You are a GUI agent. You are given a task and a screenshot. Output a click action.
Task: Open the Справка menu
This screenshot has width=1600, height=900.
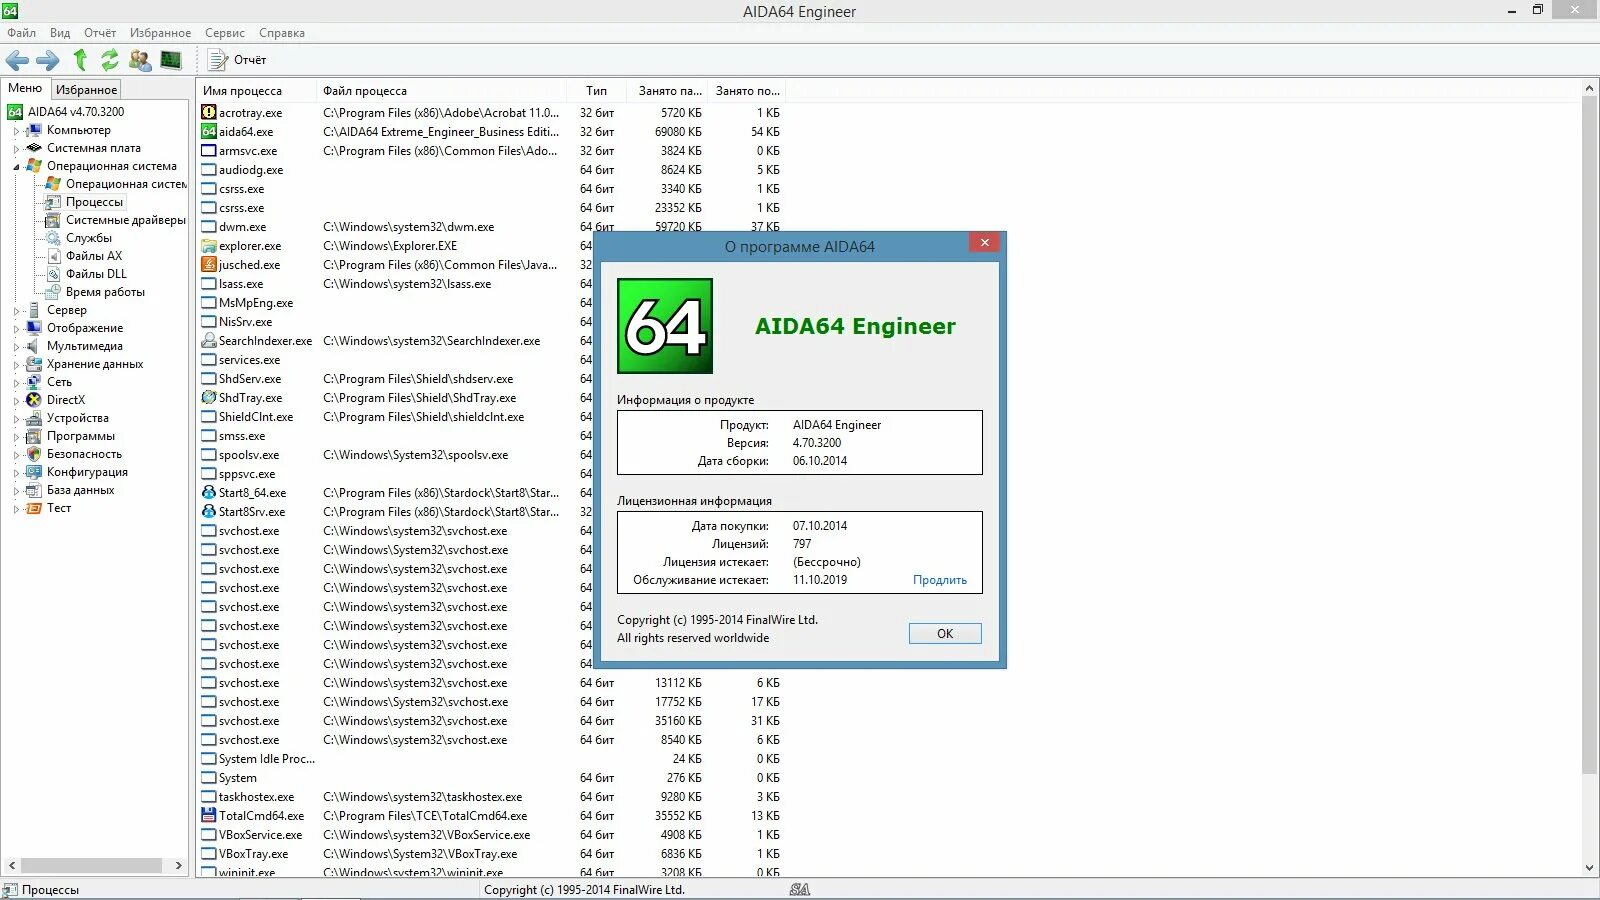(x=282, y=33)
